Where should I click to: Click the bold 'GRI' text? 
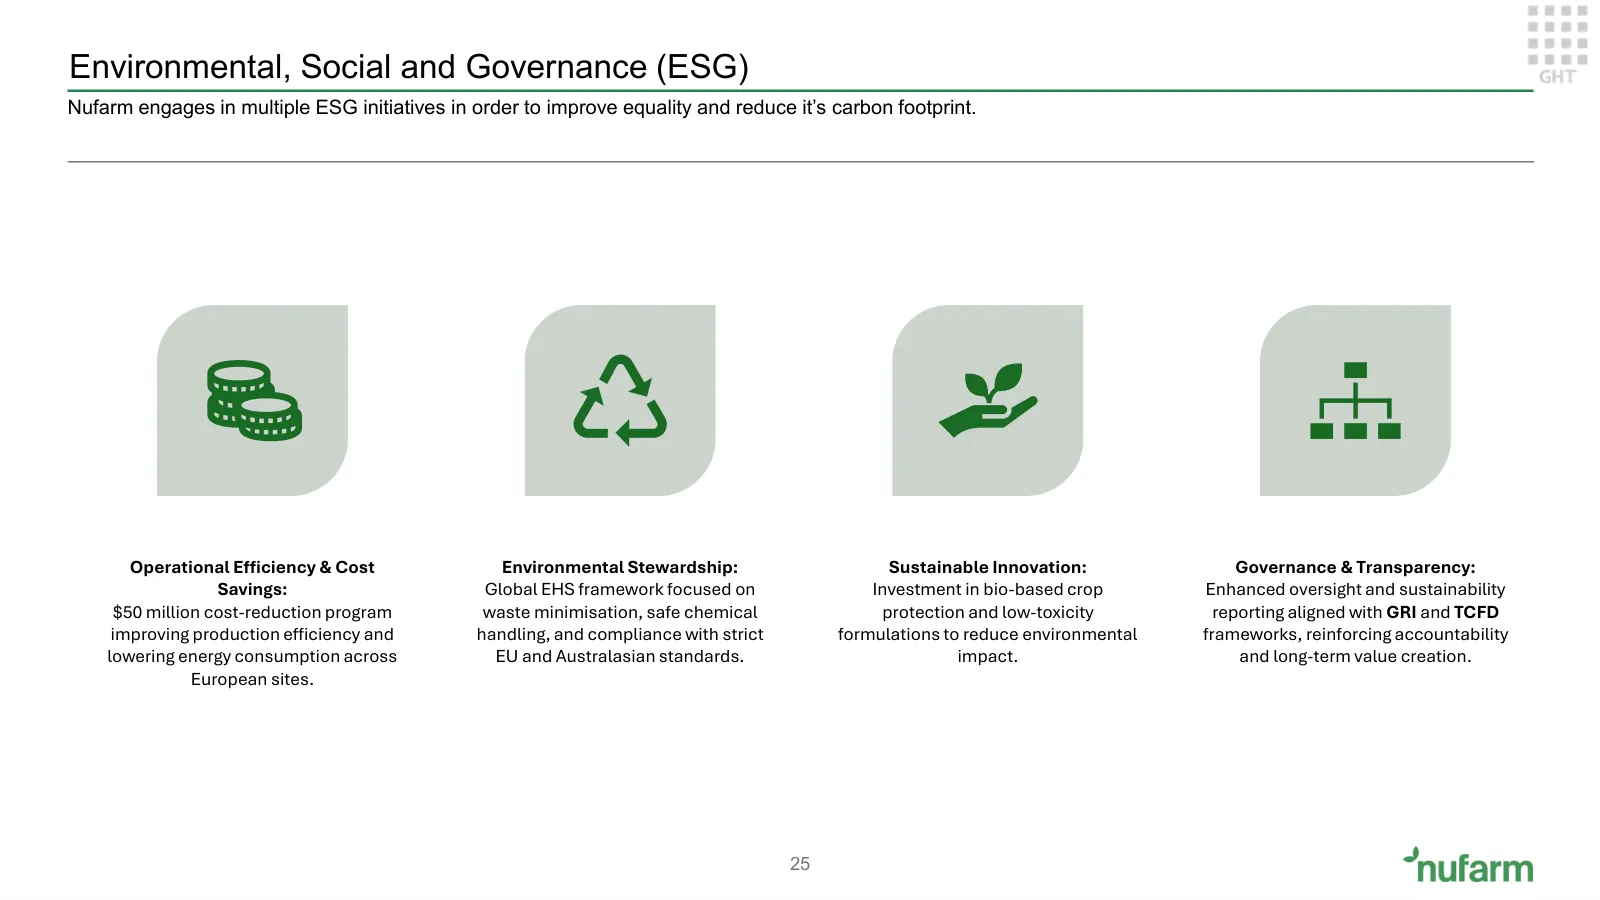[x=1401, y=612]
